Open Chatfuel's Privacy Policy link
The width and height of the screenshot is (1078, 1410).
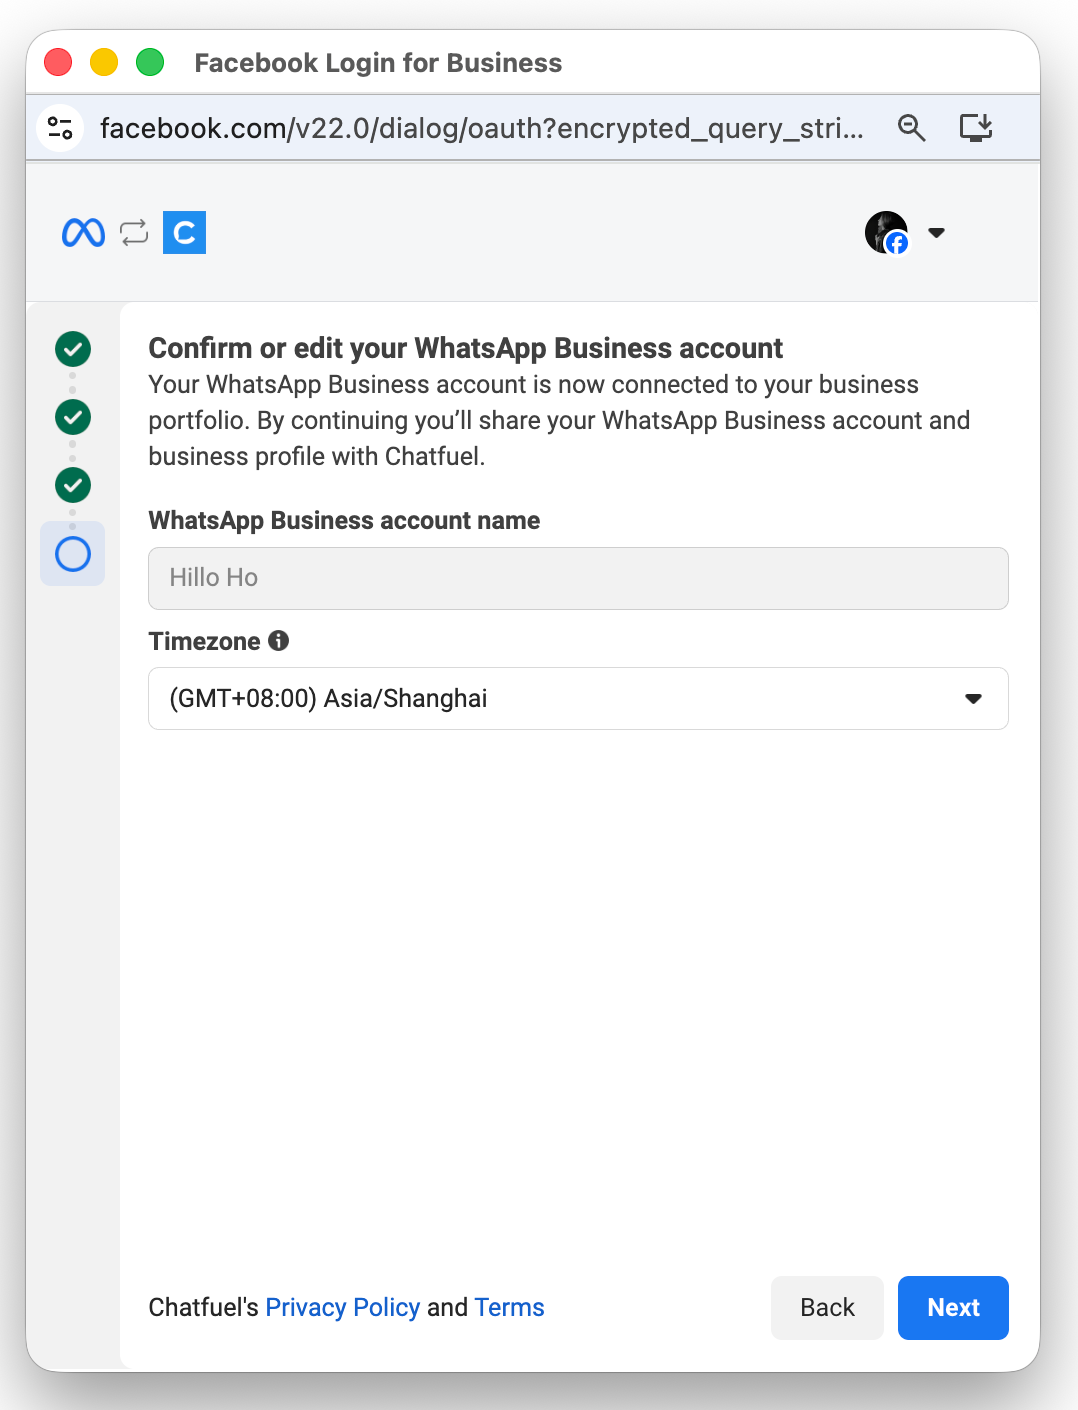(x=342, y=1307)
